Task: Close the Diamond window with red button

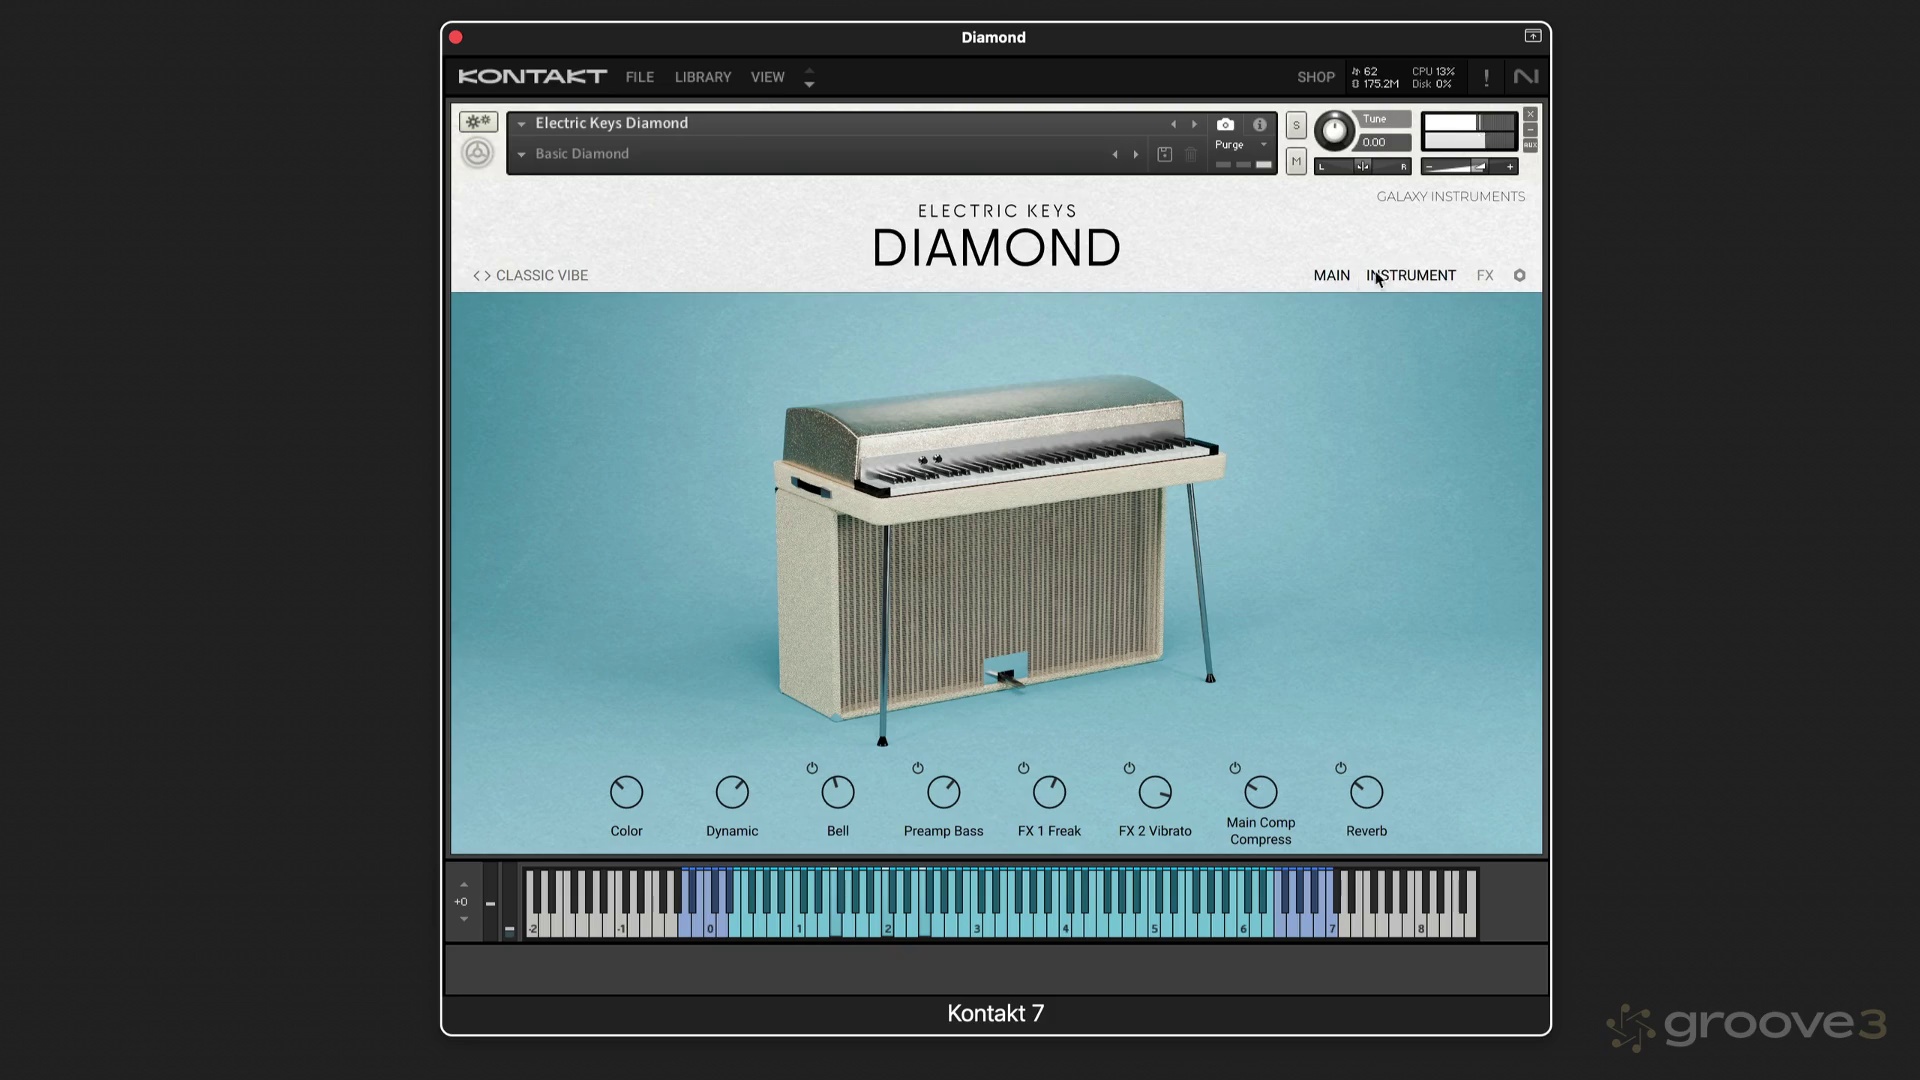Action: coord(456,37)
